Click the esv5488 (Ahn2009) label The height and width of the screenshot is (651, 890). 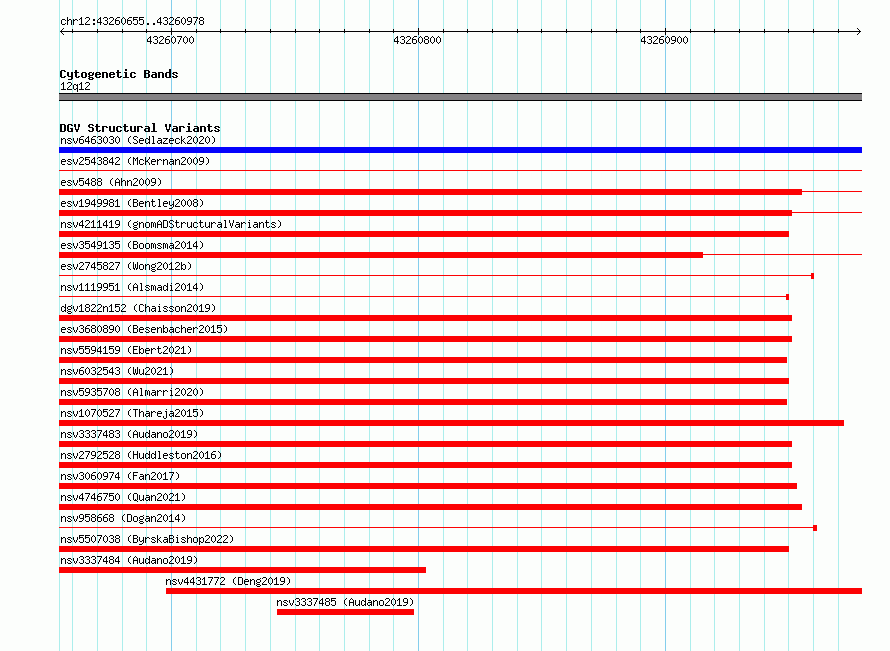pos(111,182)
